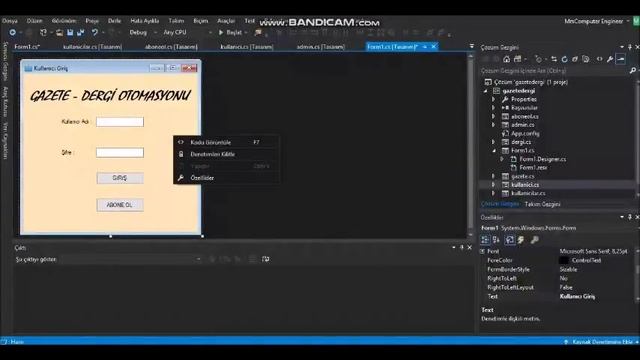The image size is (640, 360).
Task: Click the wrench Properties icon in Solution Explorer toolbar
Action: pyautogui.click(x=610, y=59)
